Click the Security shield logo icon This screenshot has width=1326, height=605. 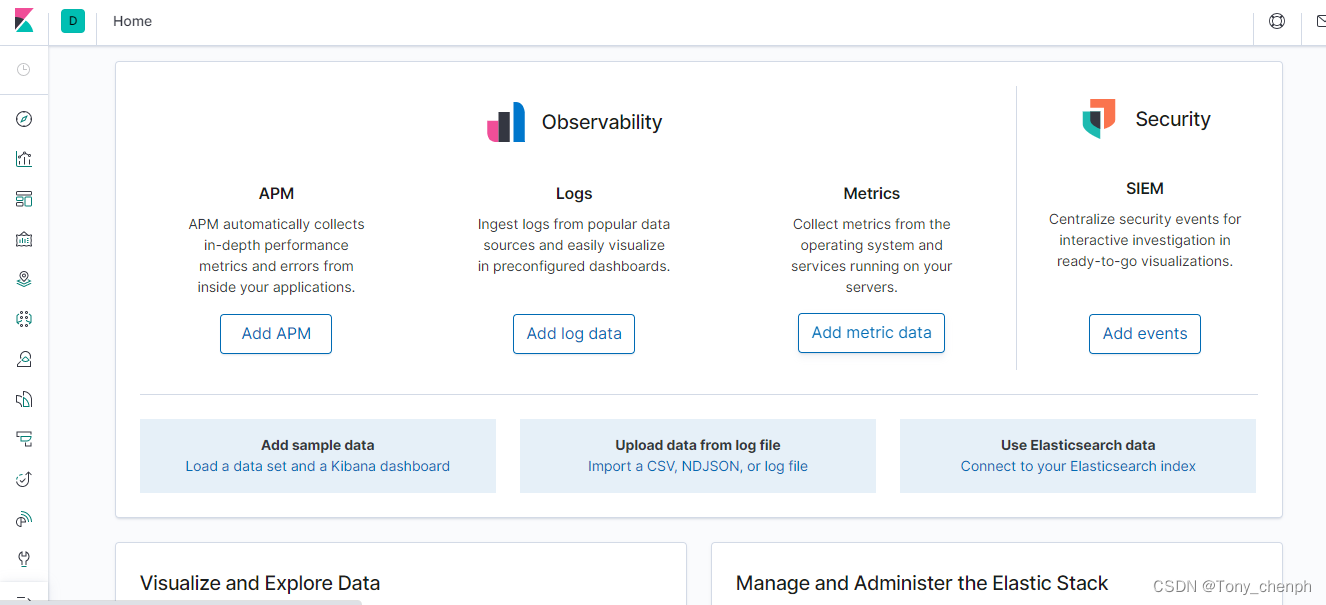[1099, 118]
